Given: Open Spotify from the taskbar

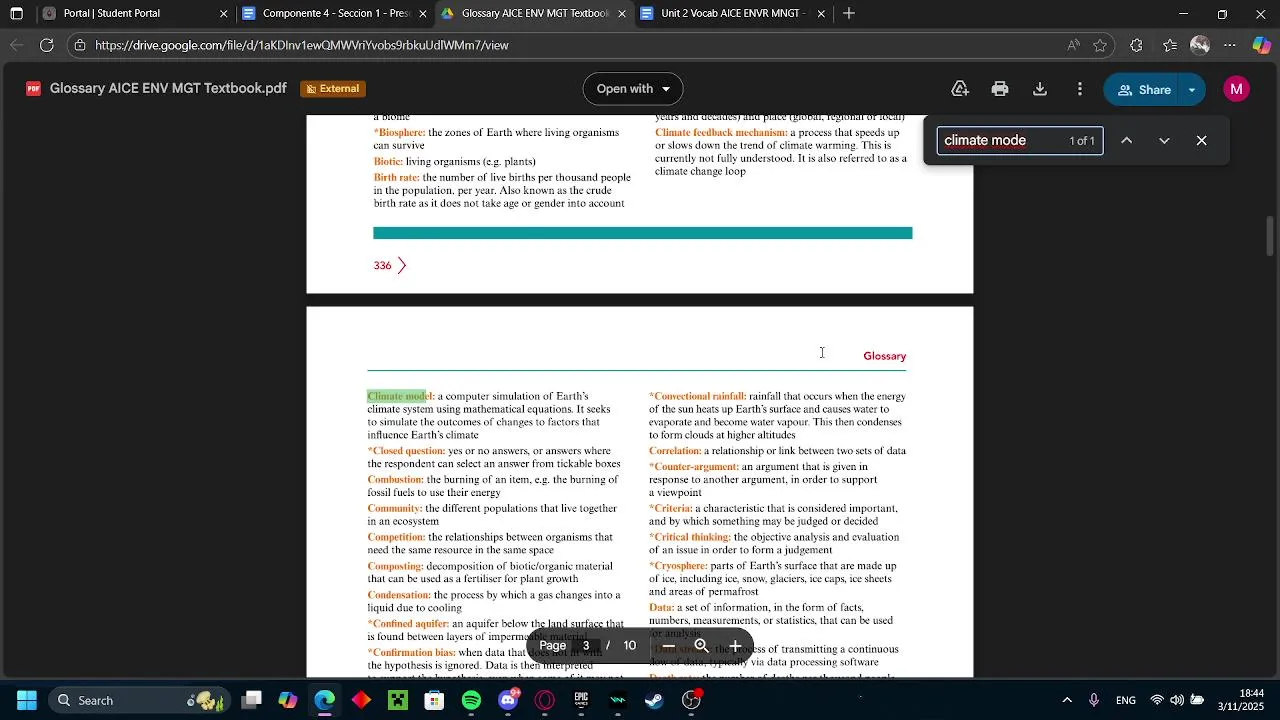Looking at the screenshot, I should [471, 700].
